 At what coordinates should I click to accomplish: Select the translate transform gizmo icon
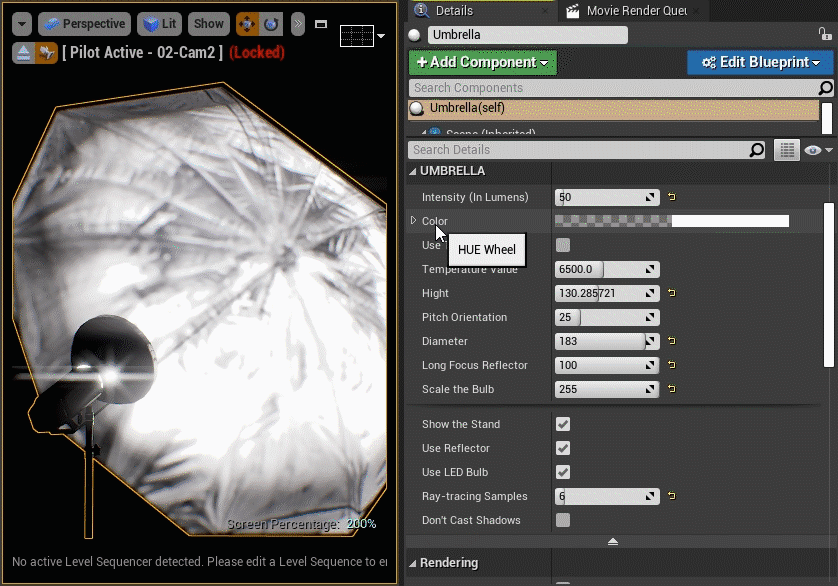[246, 24]
